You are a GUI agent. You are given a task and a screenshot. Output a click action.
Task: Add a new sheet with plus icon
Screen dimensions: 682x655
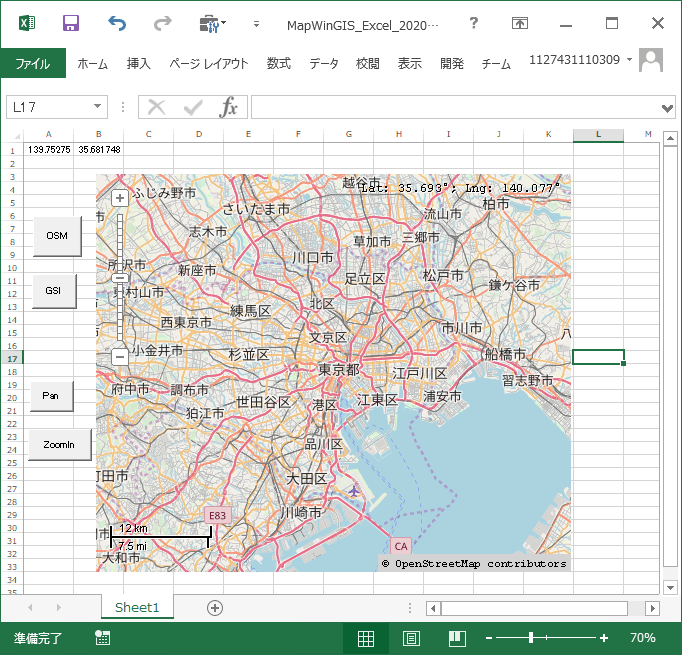215,608
